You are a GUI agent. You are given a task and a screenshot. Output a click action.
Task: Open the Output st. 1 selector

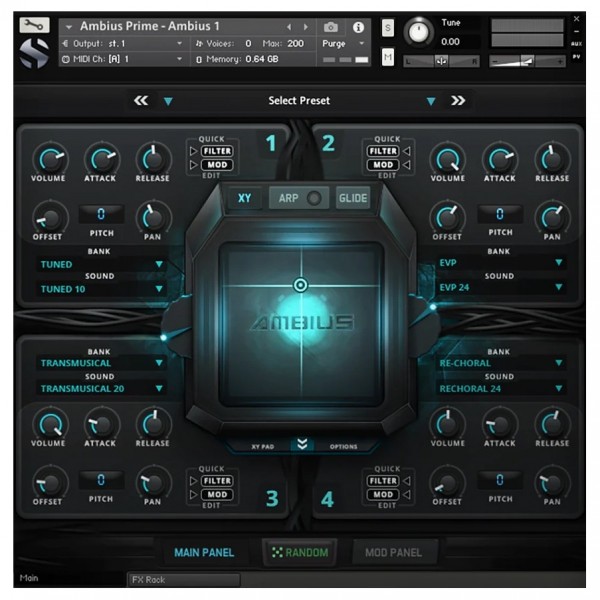click(122, 44)
